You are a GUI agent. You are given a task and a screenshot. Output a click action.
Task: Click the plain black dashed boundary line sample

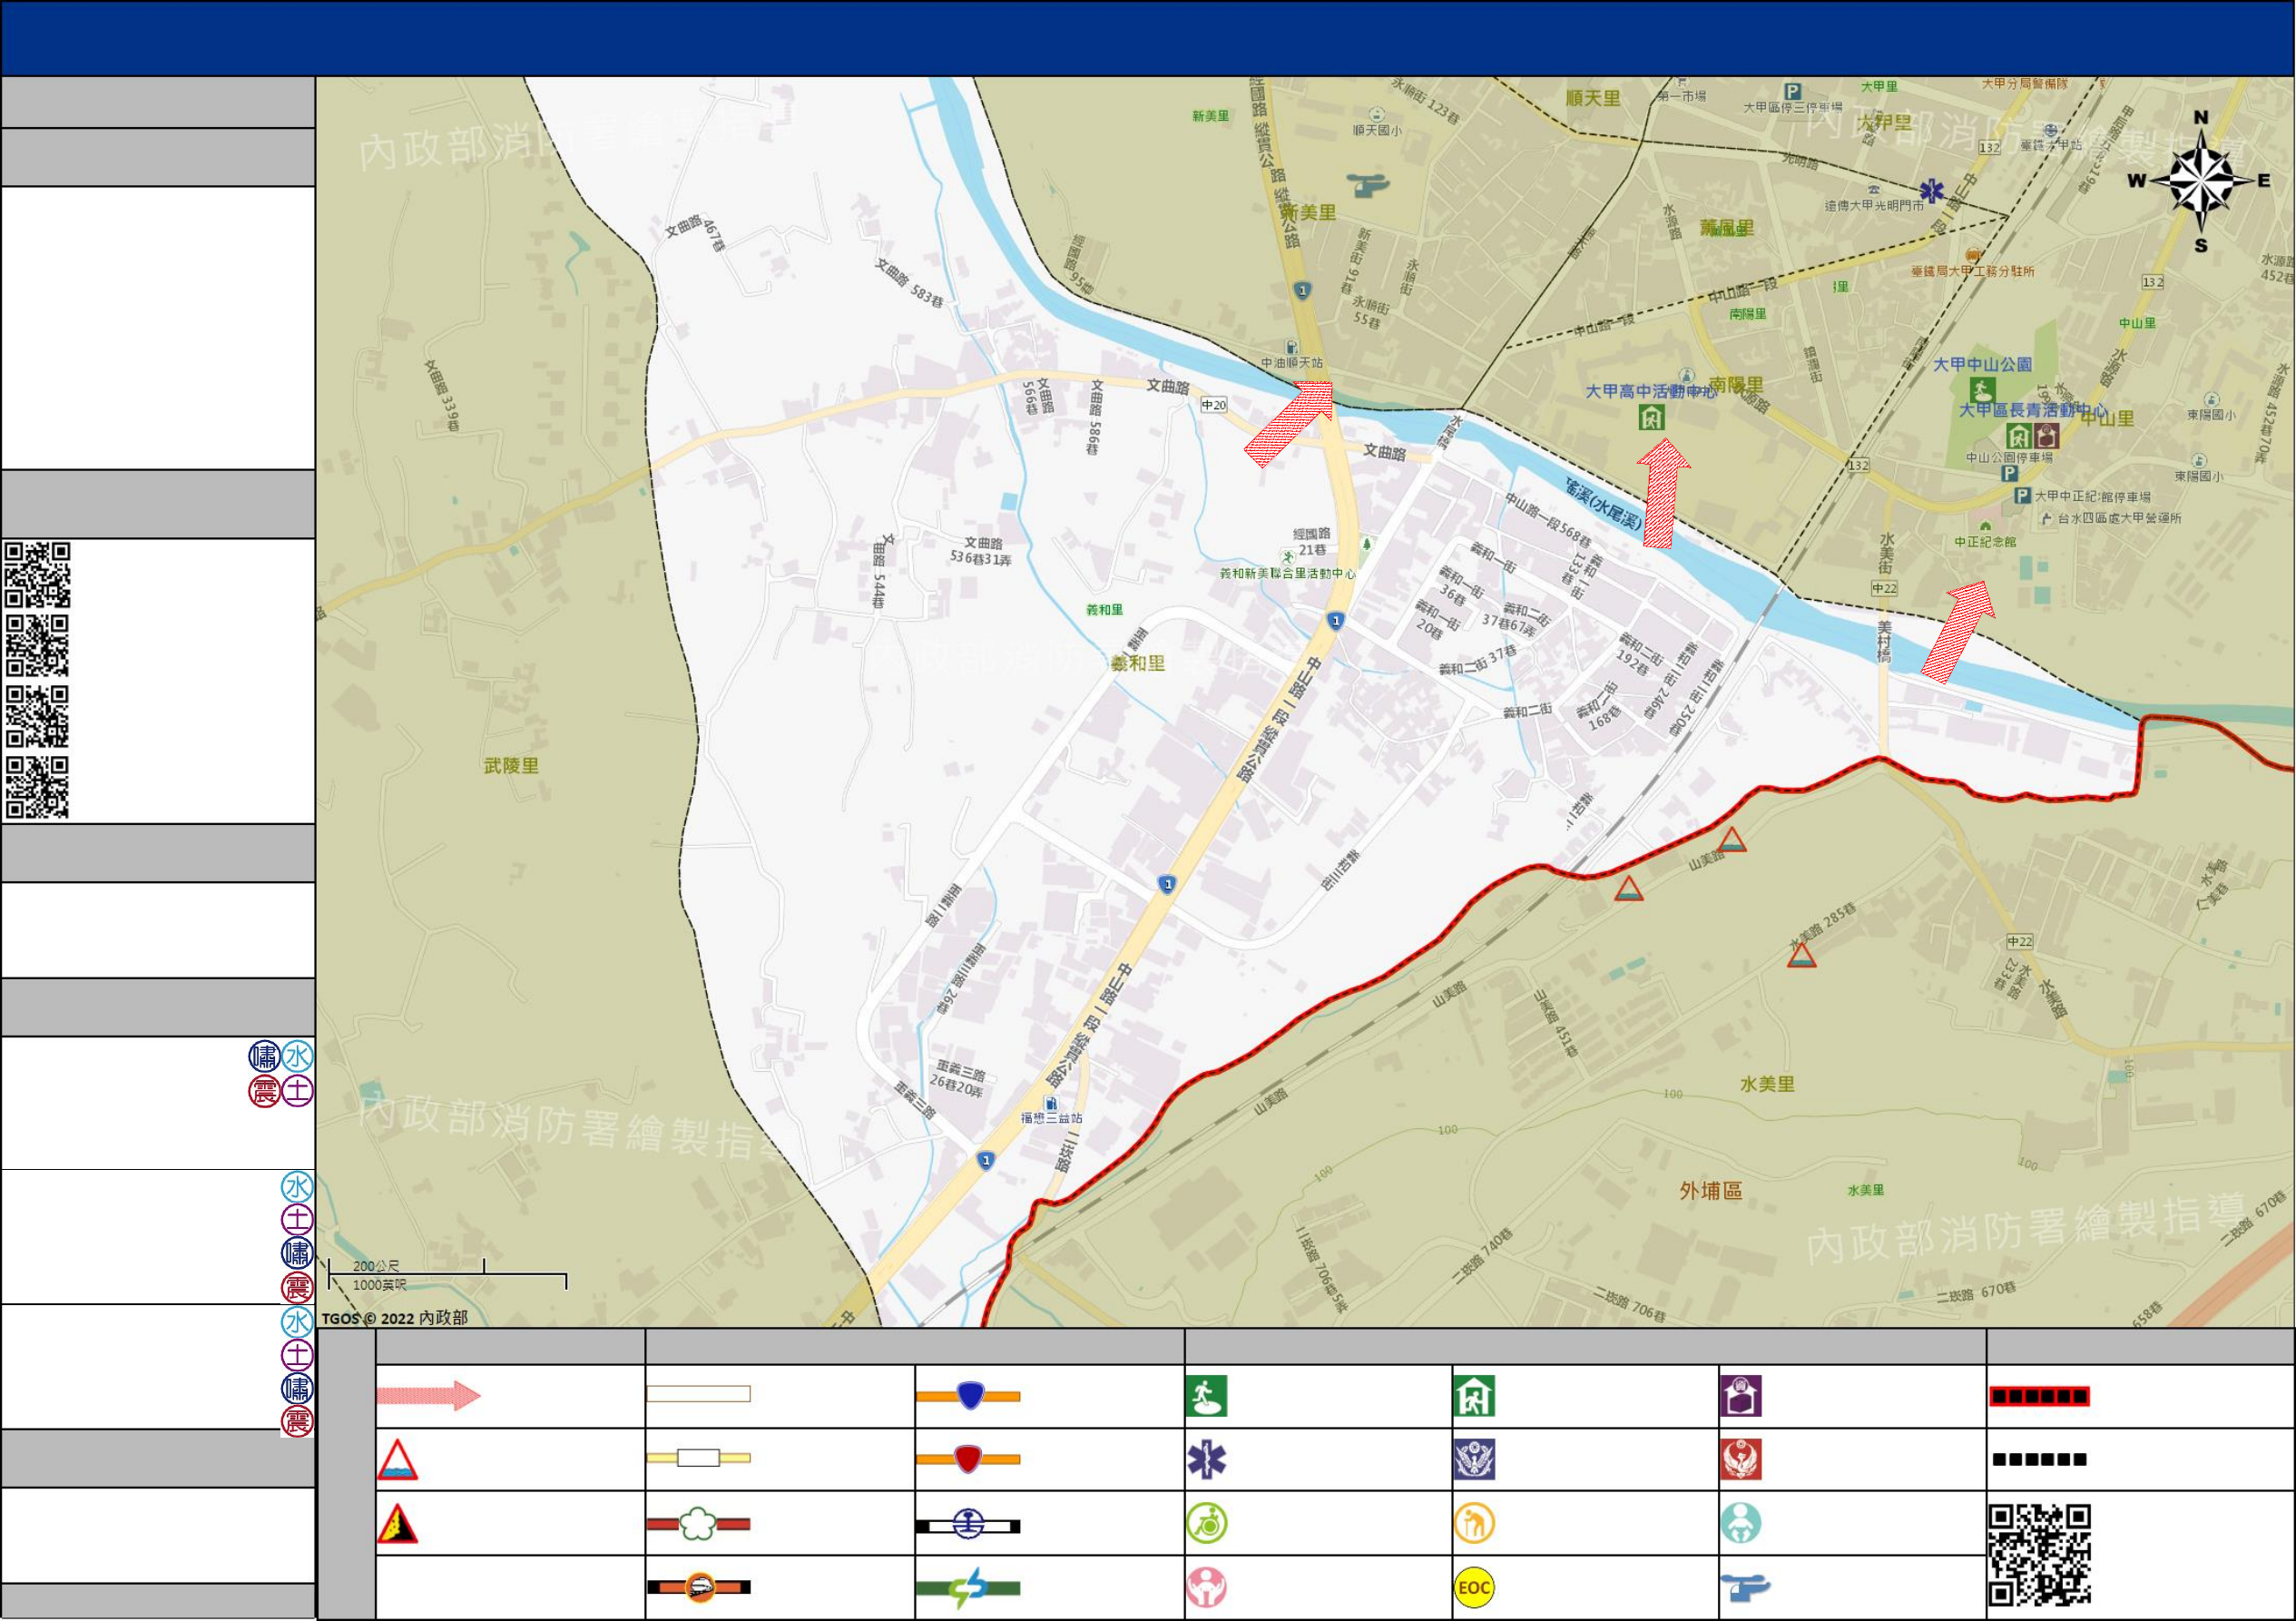[x=2039, y=1460]
